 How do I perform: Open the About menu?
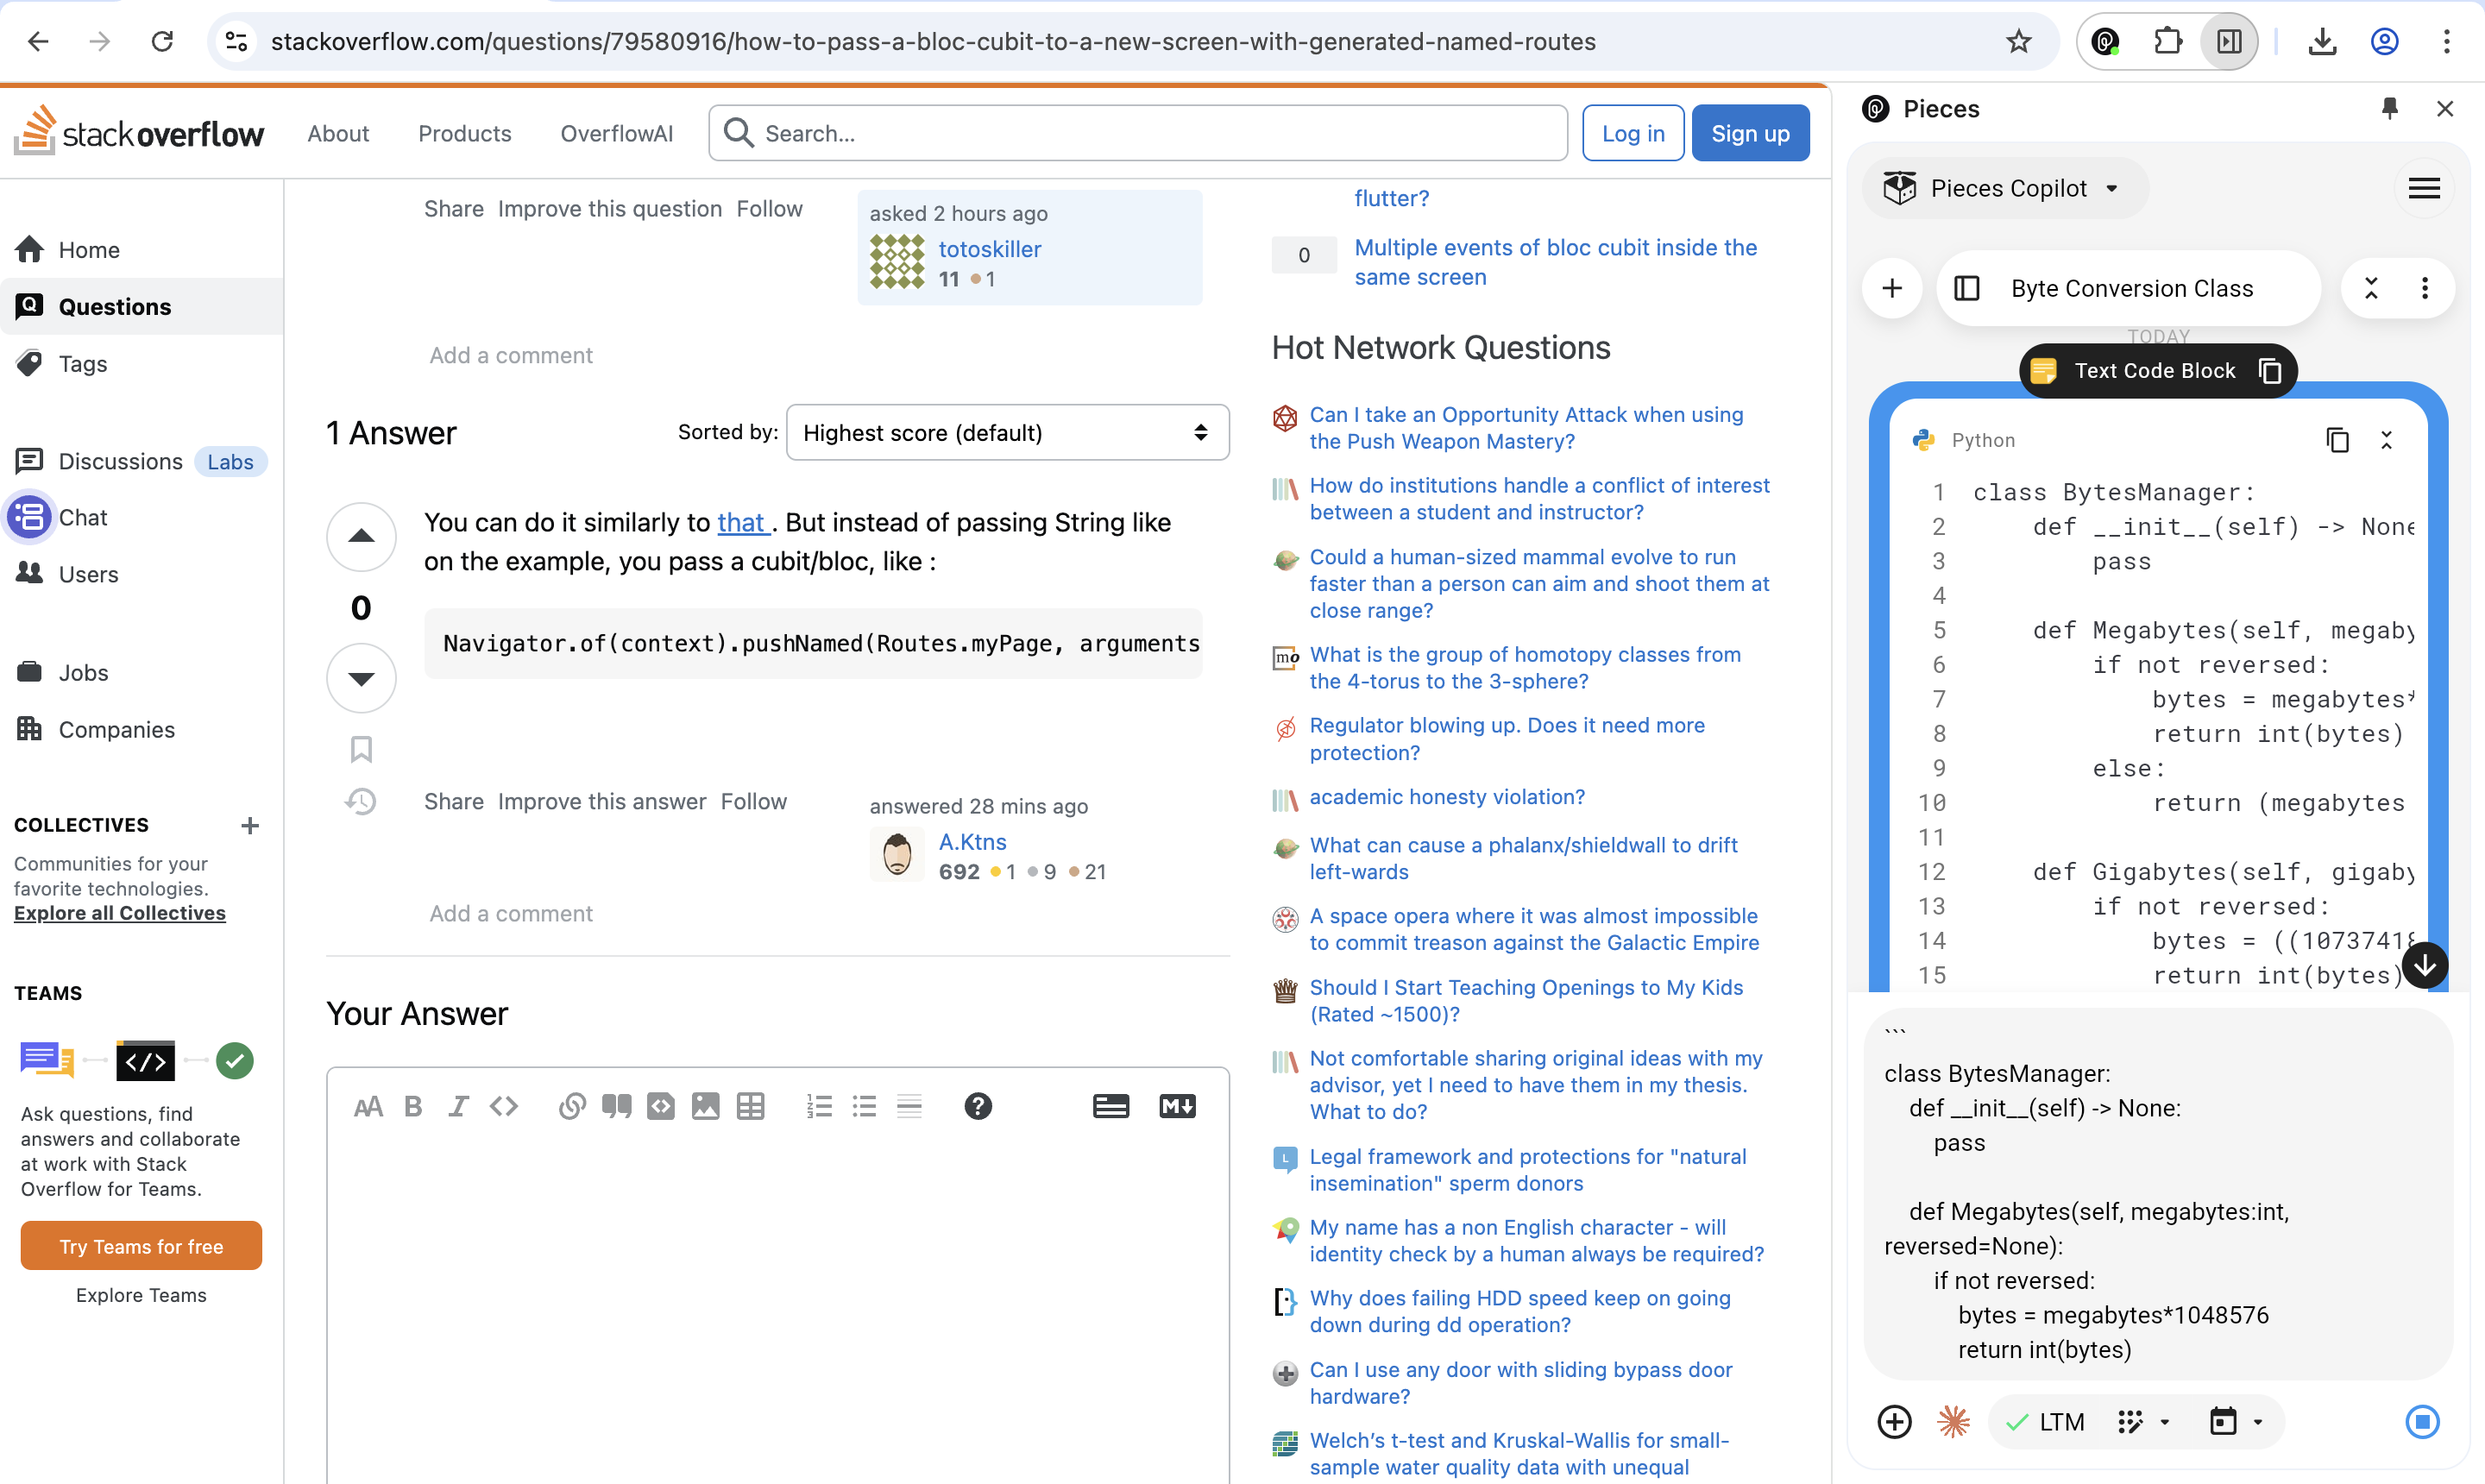(x=338, y=133)
